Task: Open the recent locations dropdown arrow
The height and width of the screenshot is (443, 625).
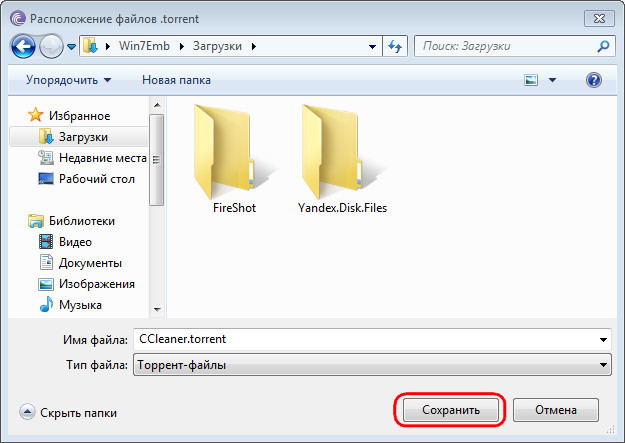Action: click(x=71, y=47)
